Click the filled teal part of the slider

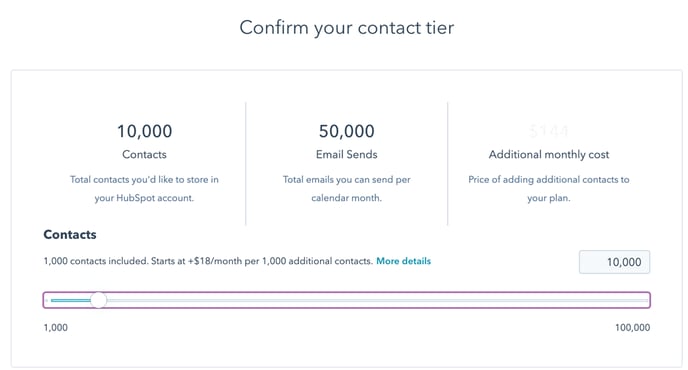[70, 300]
